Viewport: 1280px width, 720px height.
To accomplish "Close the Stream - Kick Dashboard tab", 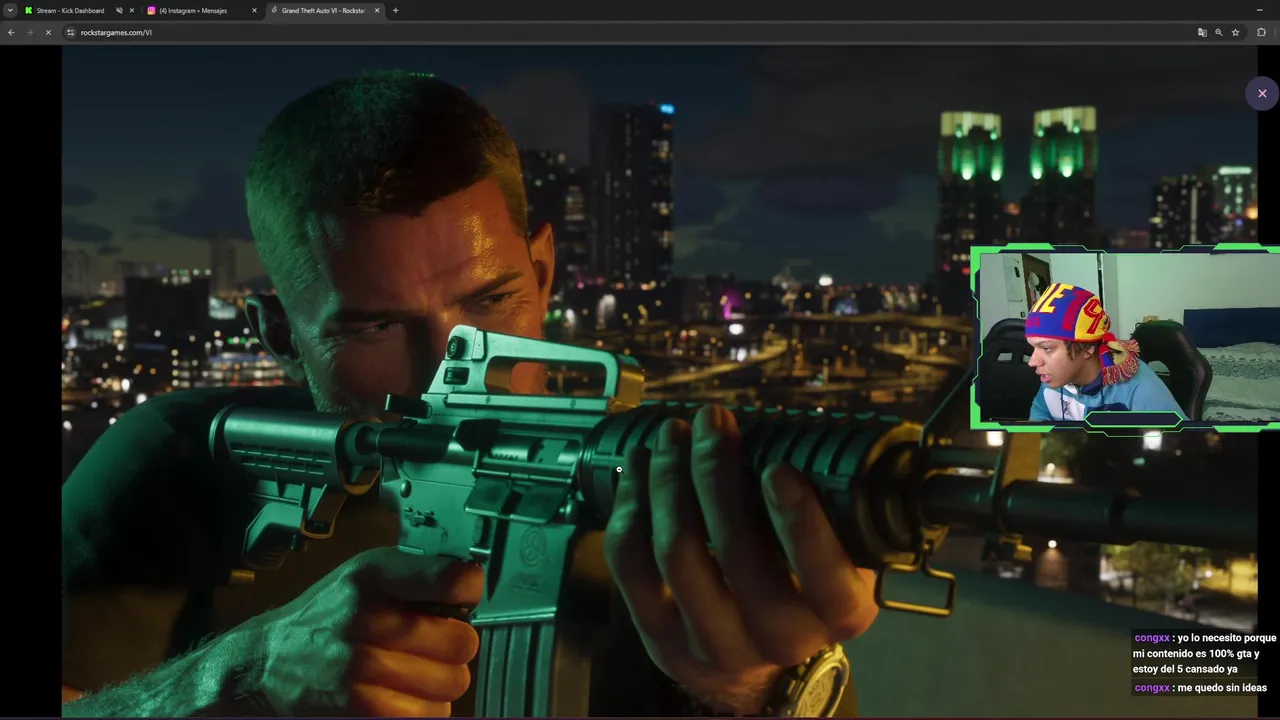I will tap(132, 10).
